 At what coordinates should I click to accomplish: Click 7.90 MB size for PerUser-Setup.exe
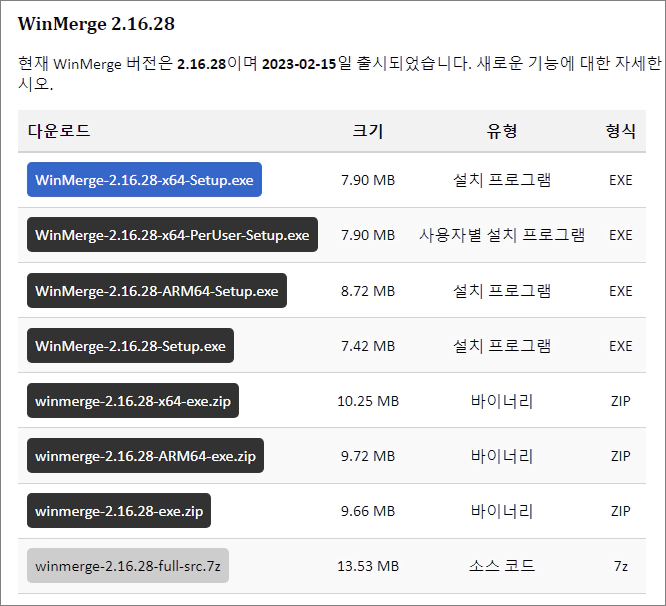tap(368, 235)
